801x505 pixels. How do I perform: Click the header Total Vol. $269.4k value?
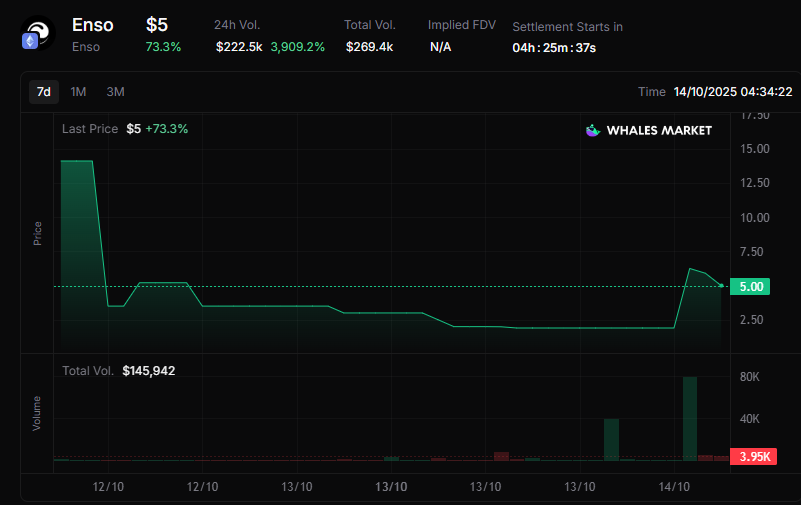tap(369, 47)
